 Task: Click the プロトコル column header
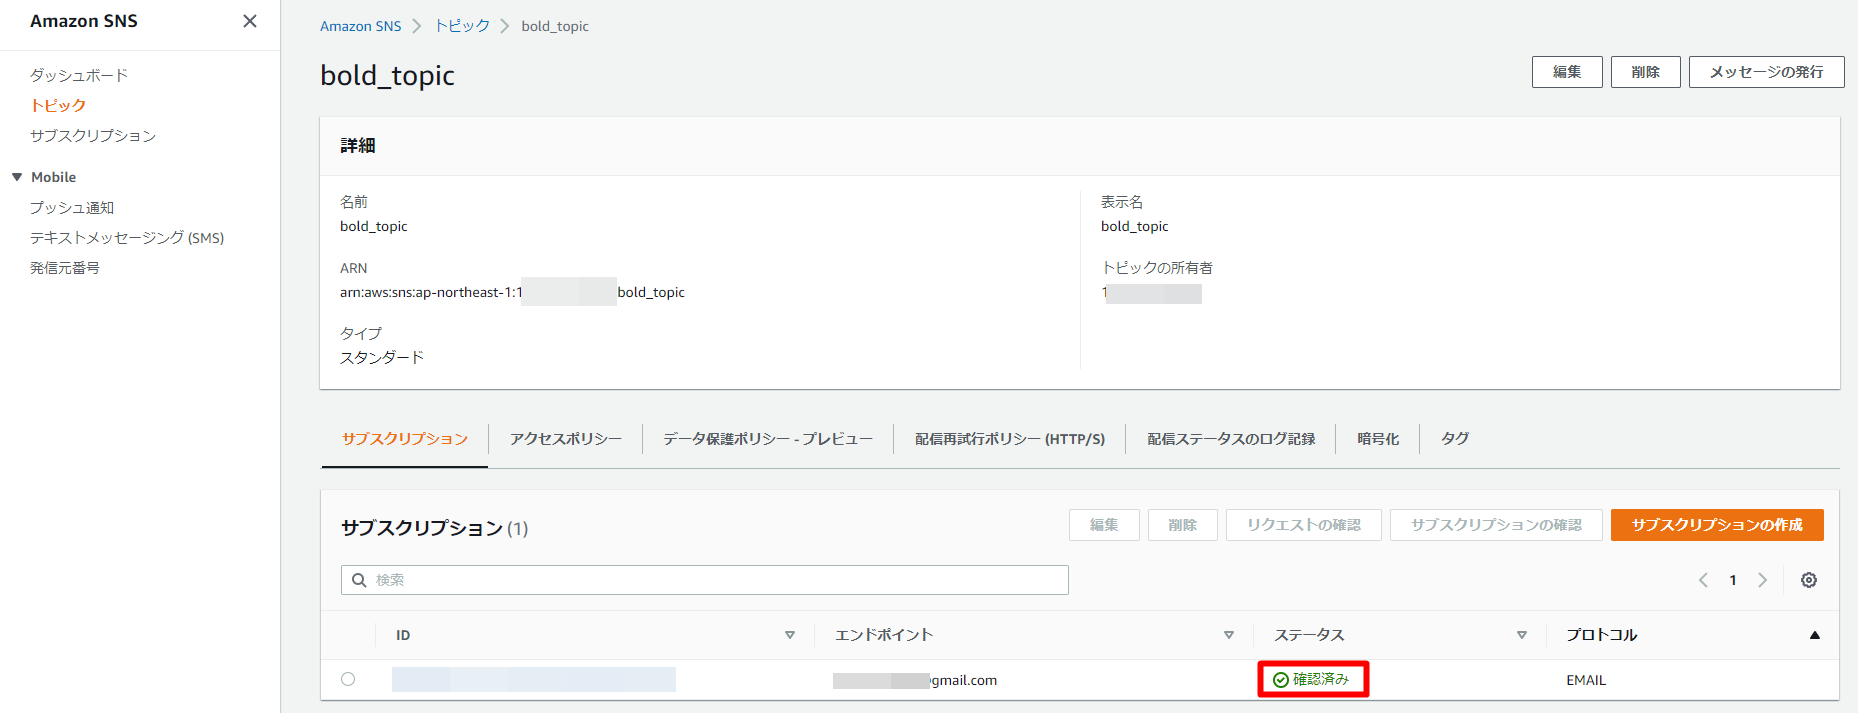(1601, 635)
